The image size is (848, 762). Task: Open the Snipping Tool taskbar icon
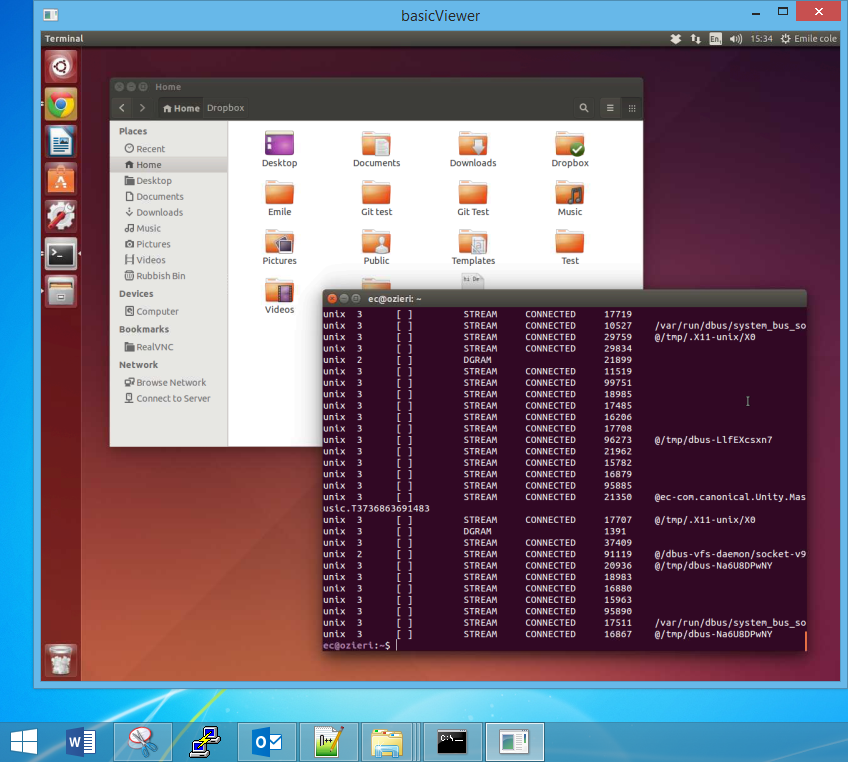(x=143, y=741)
